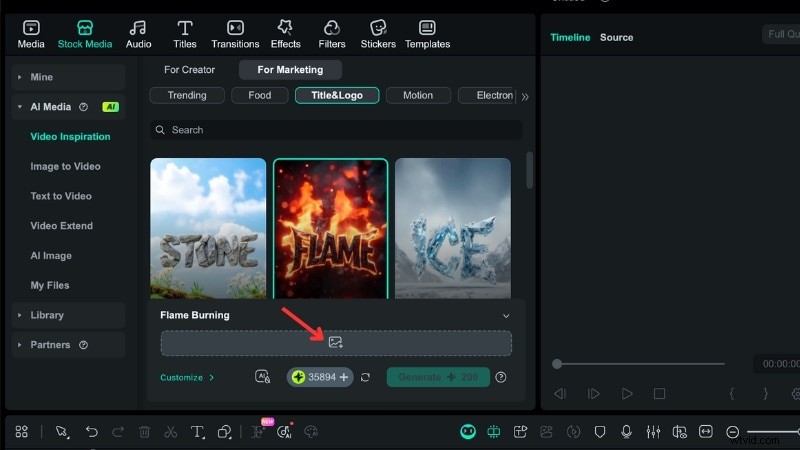800x450 pixels.
Task: Select the Text tool in bottom toolbar
Action: click(x=197, y=432)
